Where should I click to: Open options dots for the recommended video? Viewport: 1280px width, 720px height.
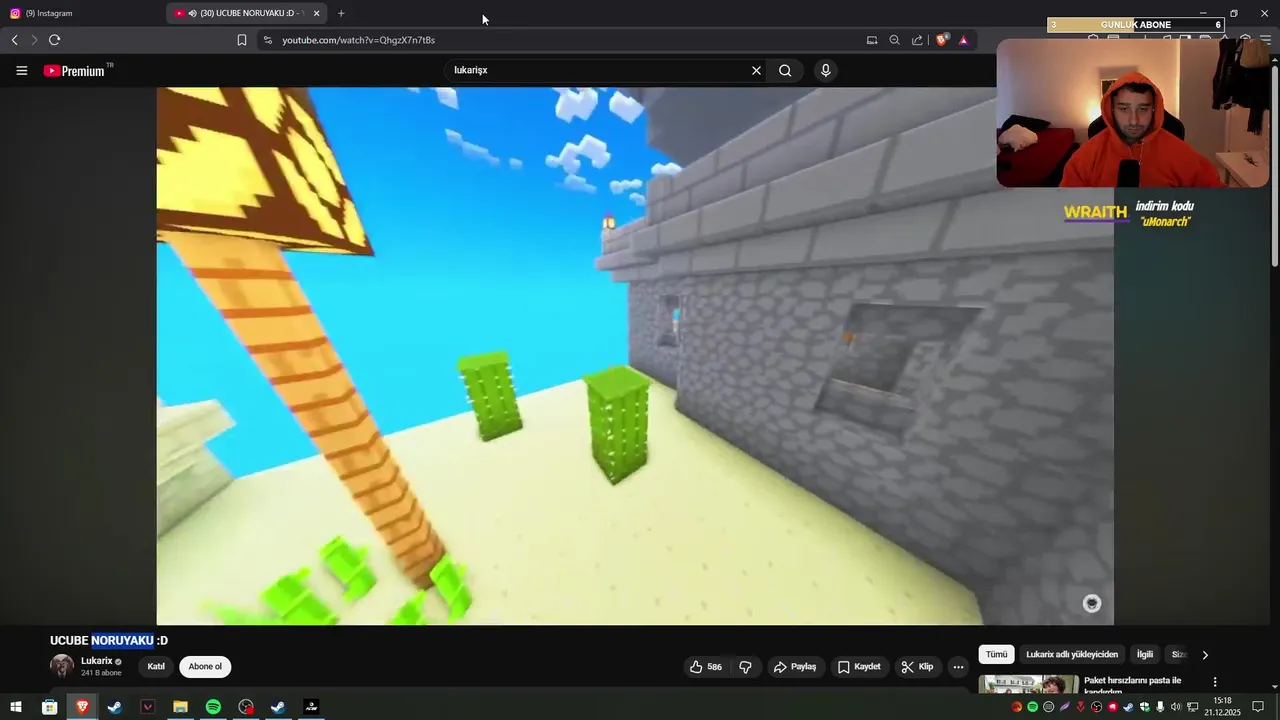point(1215,682)
